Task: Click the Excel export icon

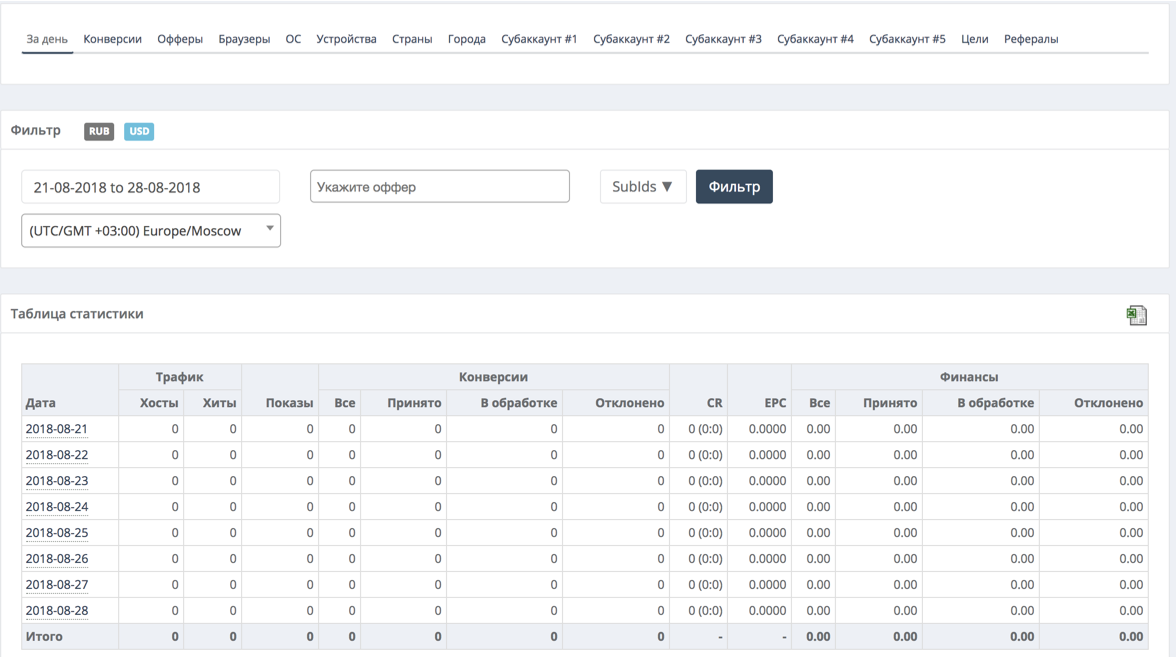Action: [1136, 315]
